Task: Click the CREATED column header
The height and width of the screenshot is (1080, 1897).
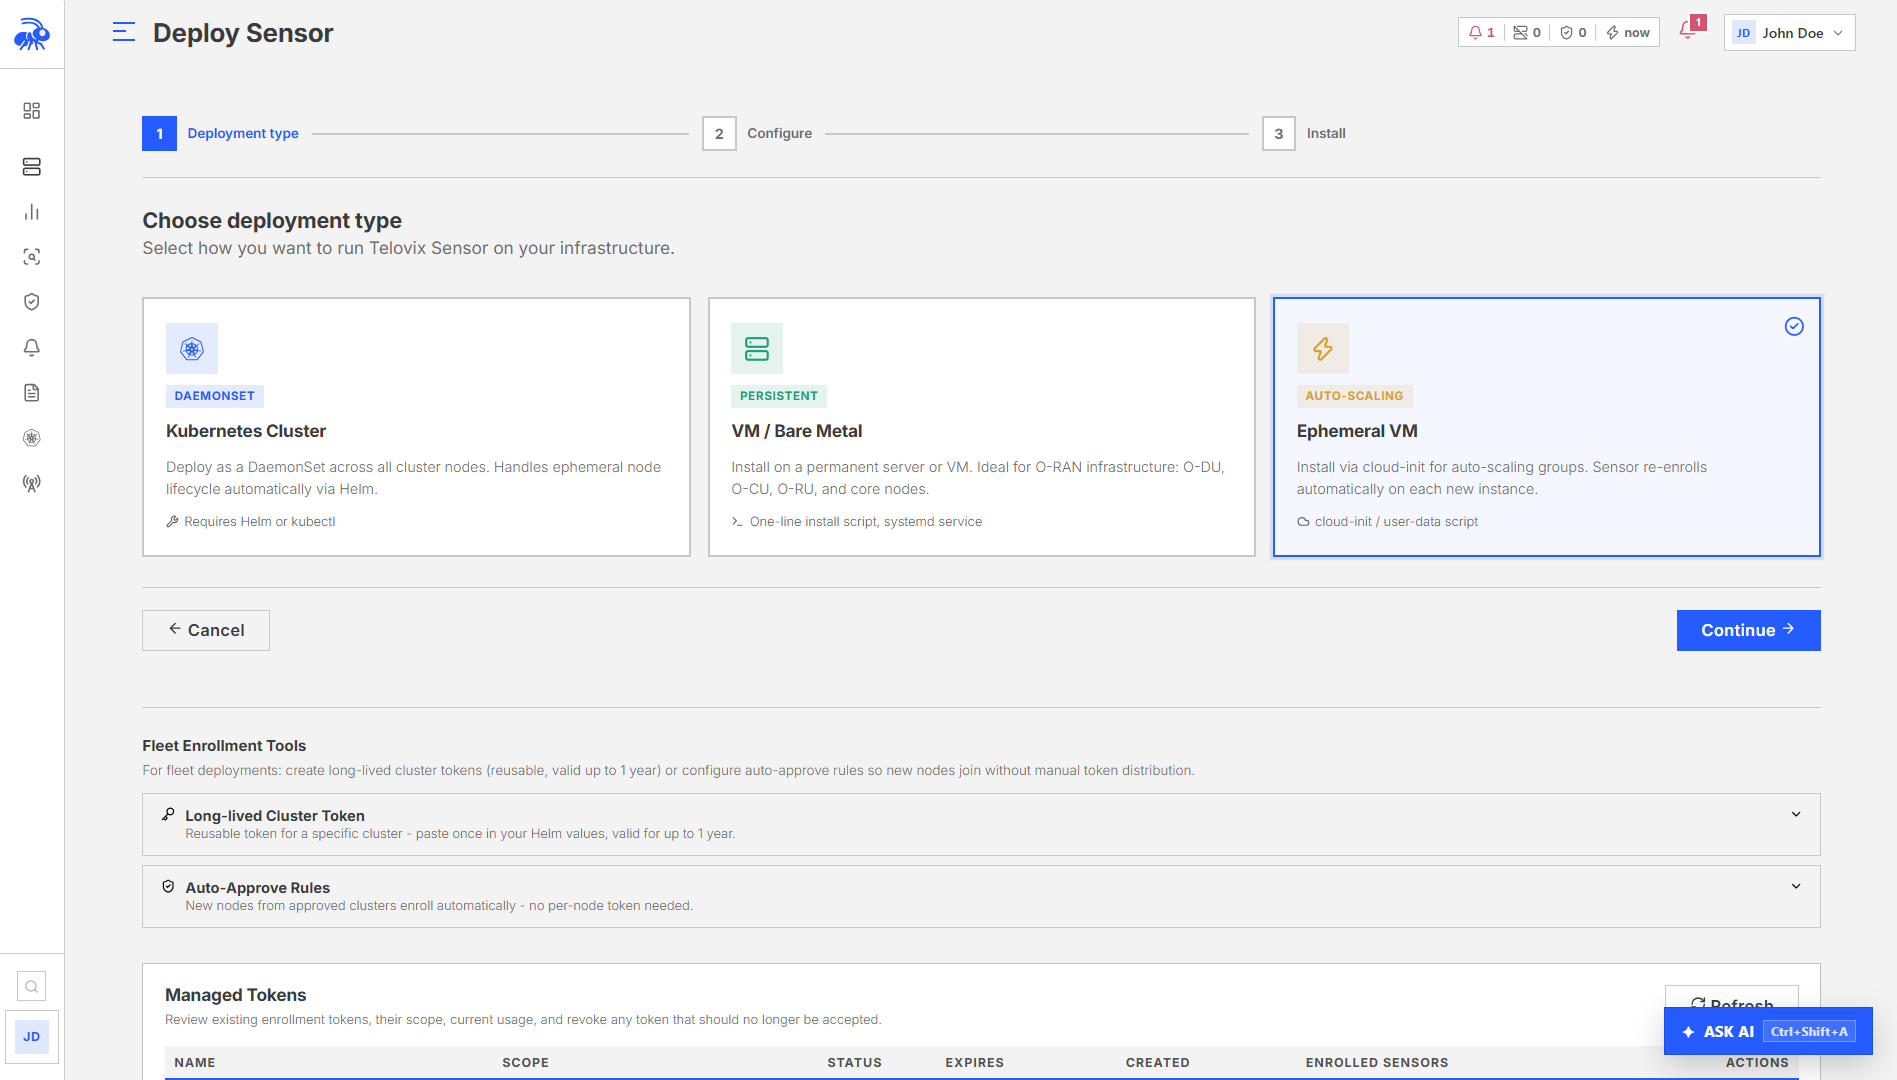Action: [x=1157, y=1063]
